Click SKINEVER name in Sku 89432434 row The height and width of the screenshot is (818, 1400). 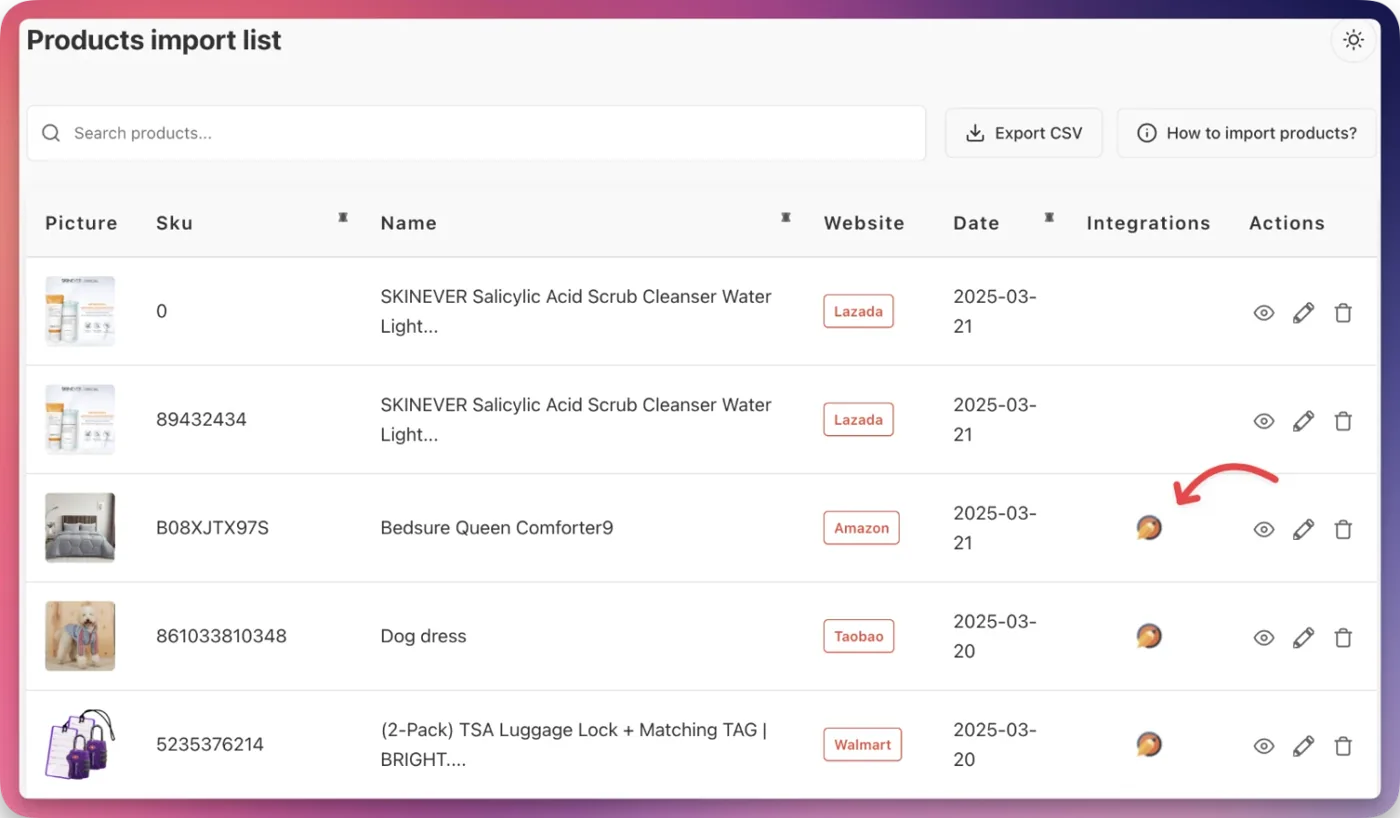click(576, 420)
